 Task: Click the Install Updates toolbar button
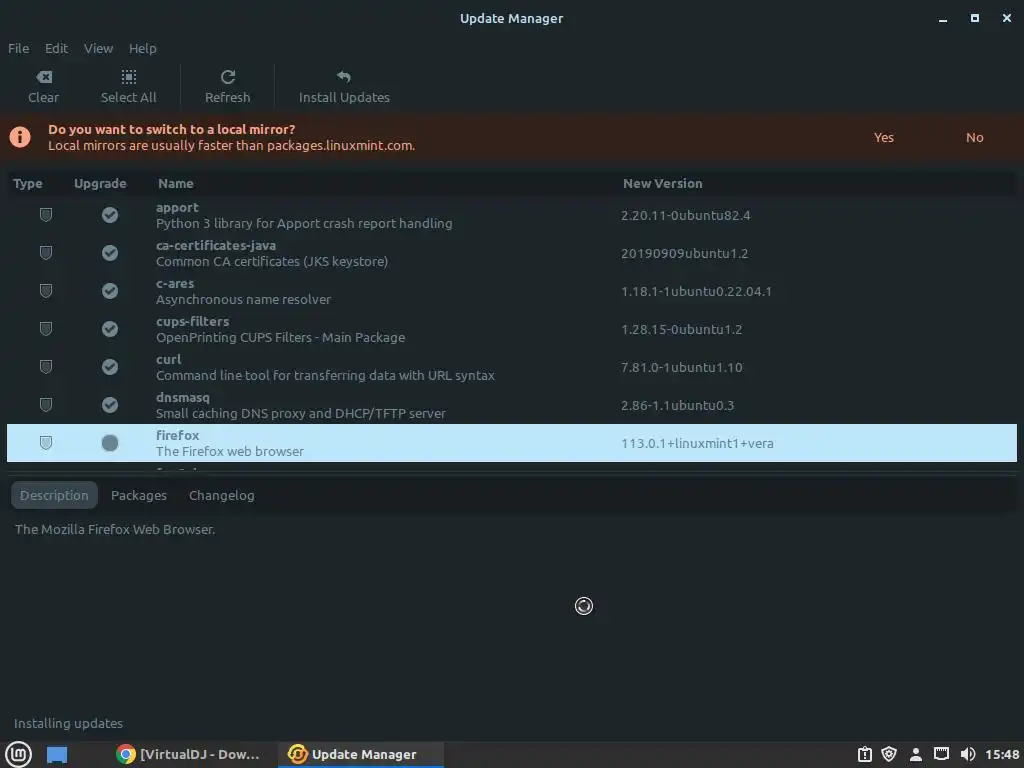tap(344, 87)
